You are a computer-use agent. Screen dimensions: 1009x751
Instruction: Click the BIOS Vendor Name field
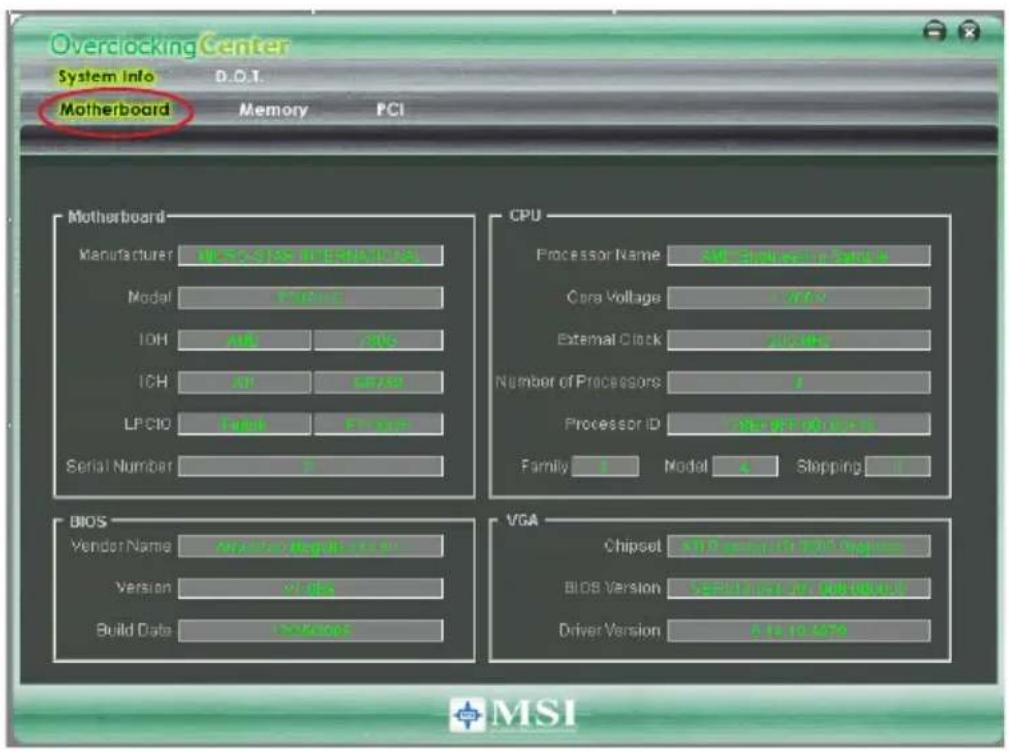pos(310,546)
